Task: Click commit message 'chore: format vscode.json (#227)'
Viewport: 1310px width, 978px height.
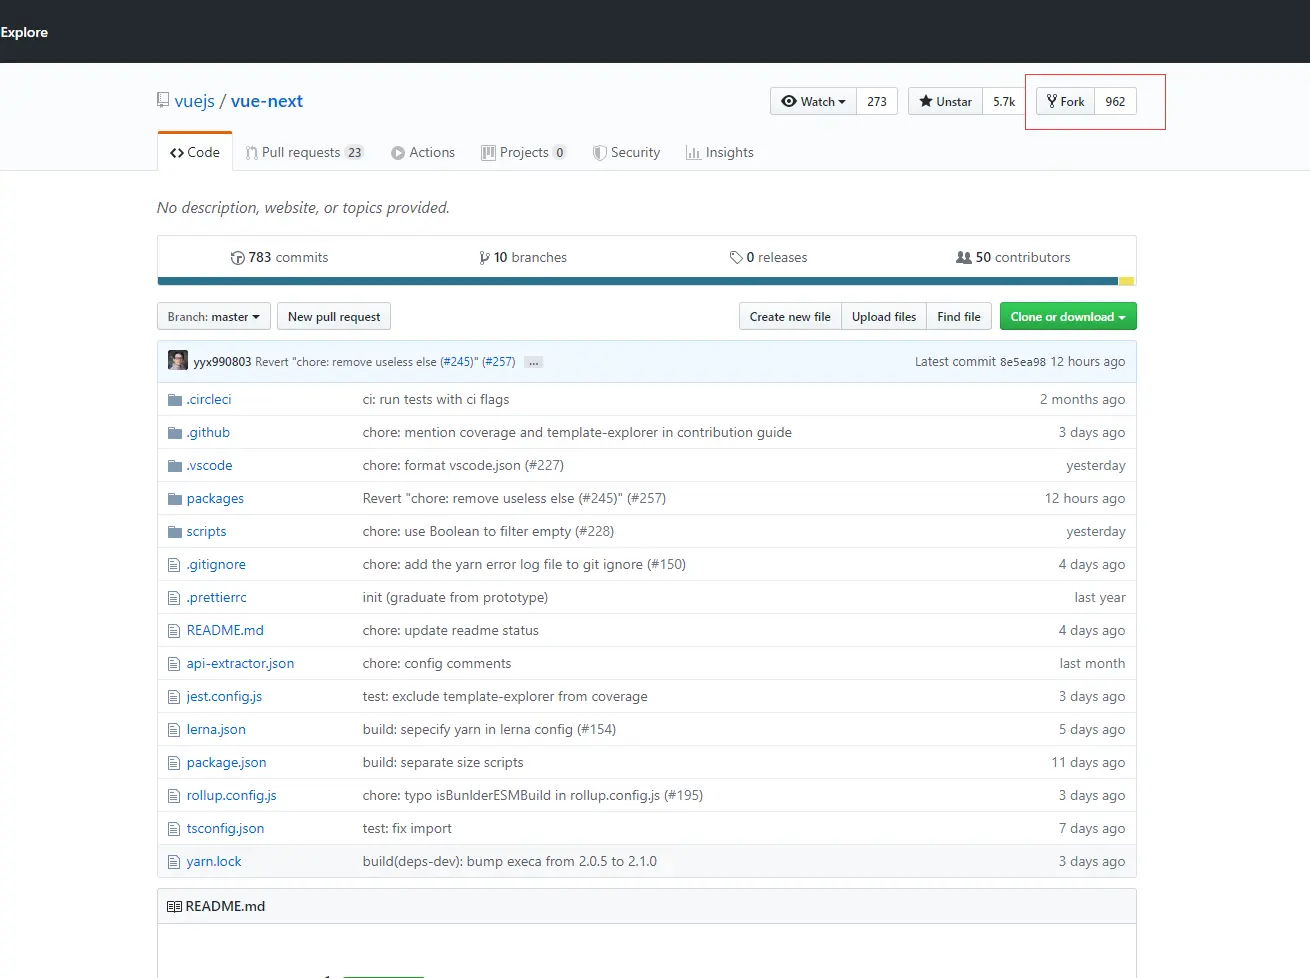Action: [463, 466]
